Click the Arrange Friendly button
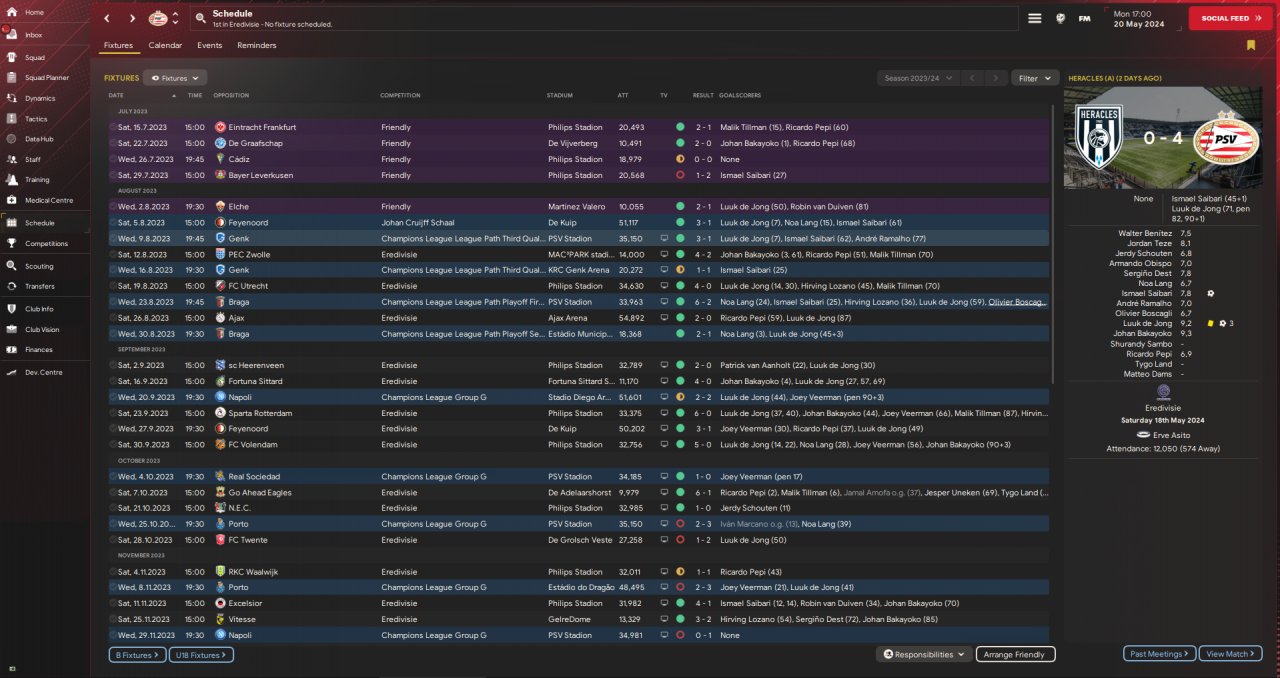Screen dimensions: 1280x678 (1015, 654)
